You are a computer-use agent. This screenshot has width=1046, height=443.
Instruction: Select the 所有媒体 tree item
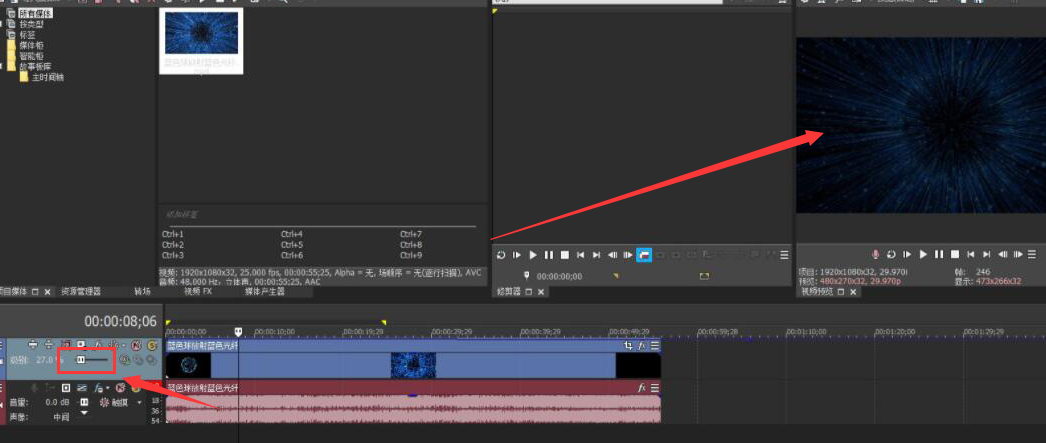pos(35,13)
